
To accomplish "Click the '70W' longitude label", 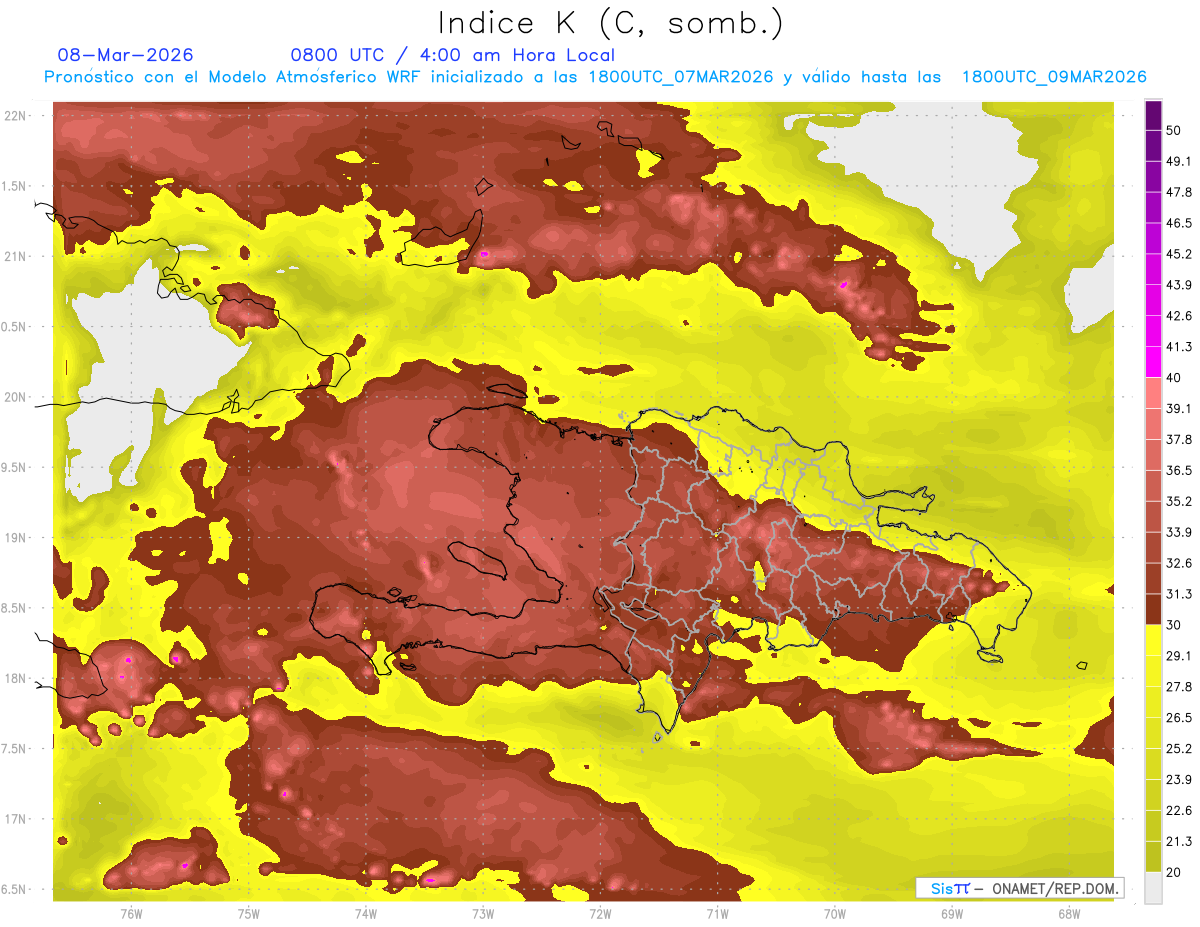I will pos(834,913).
